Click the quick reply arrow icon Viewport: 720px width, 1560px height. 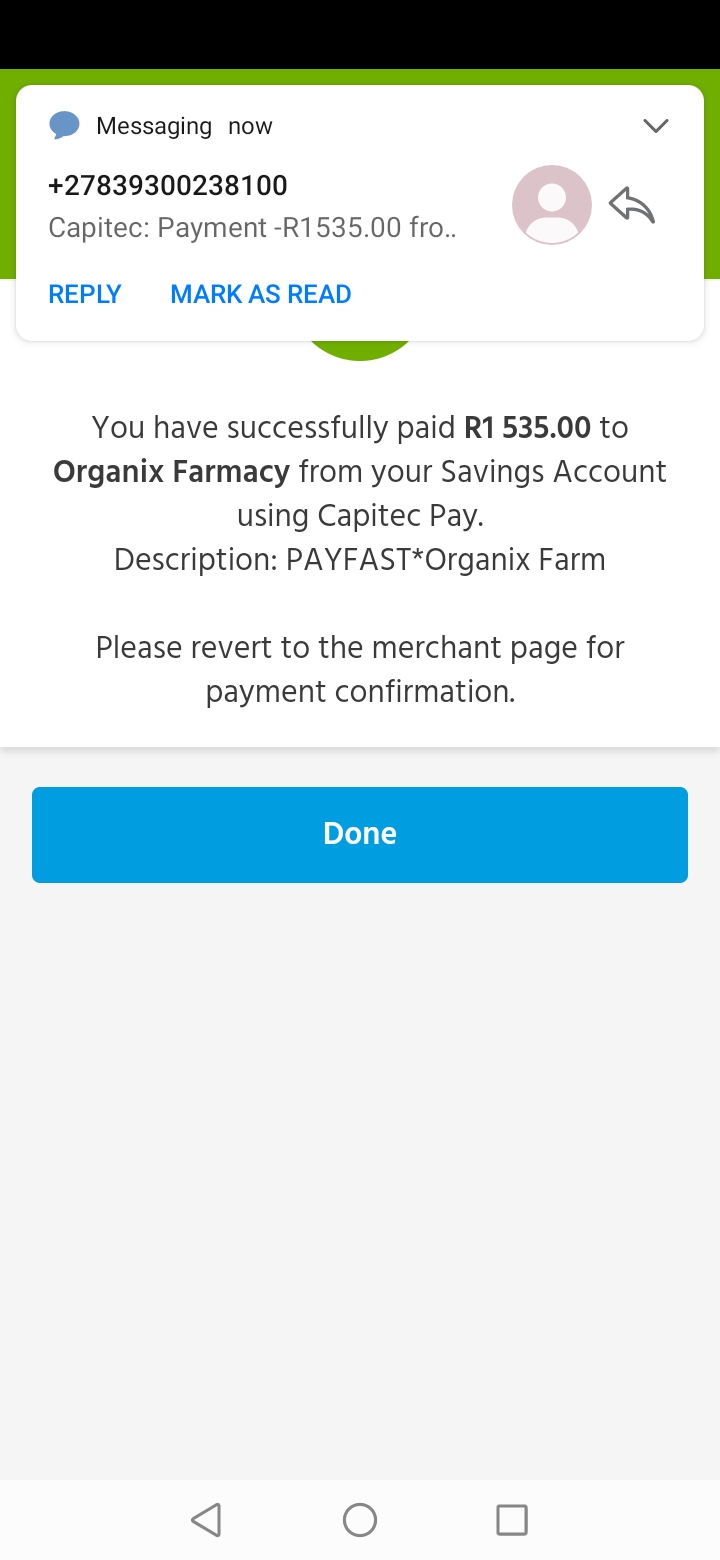point(632,205)
